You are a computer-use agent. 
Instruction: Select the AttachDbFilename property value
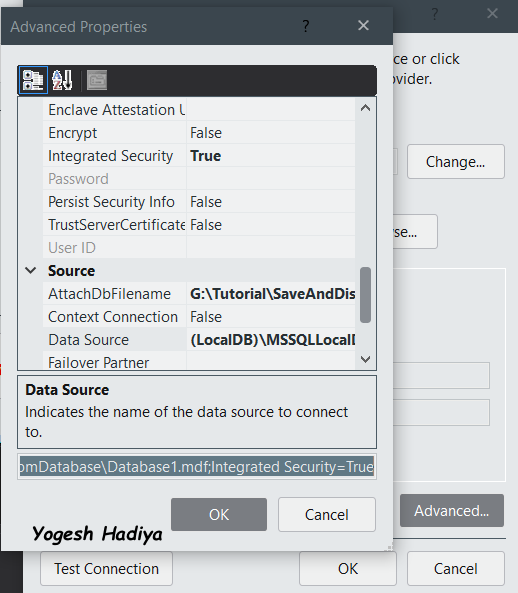click(270, 293)
